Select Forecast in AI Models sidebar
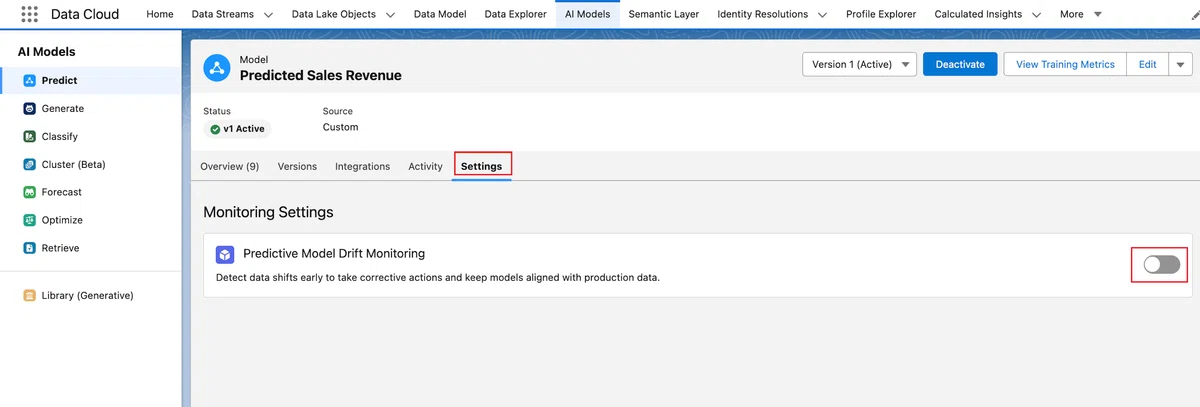The width and height of the screenshot is (1200, 407). (91, 192)
